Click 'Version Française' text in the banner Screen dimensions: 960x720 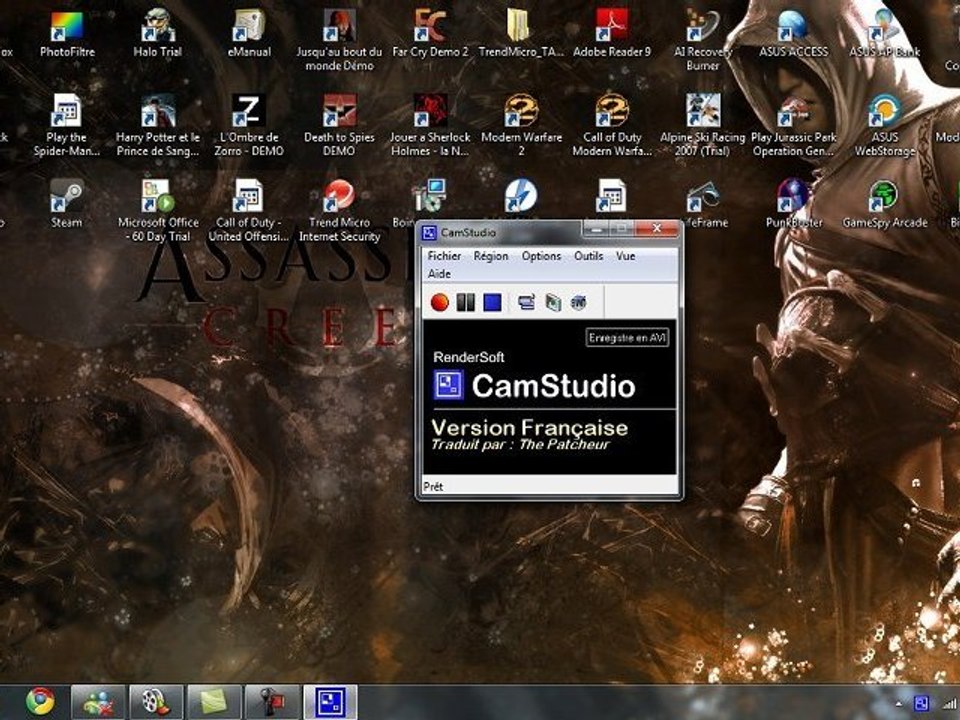530,427
